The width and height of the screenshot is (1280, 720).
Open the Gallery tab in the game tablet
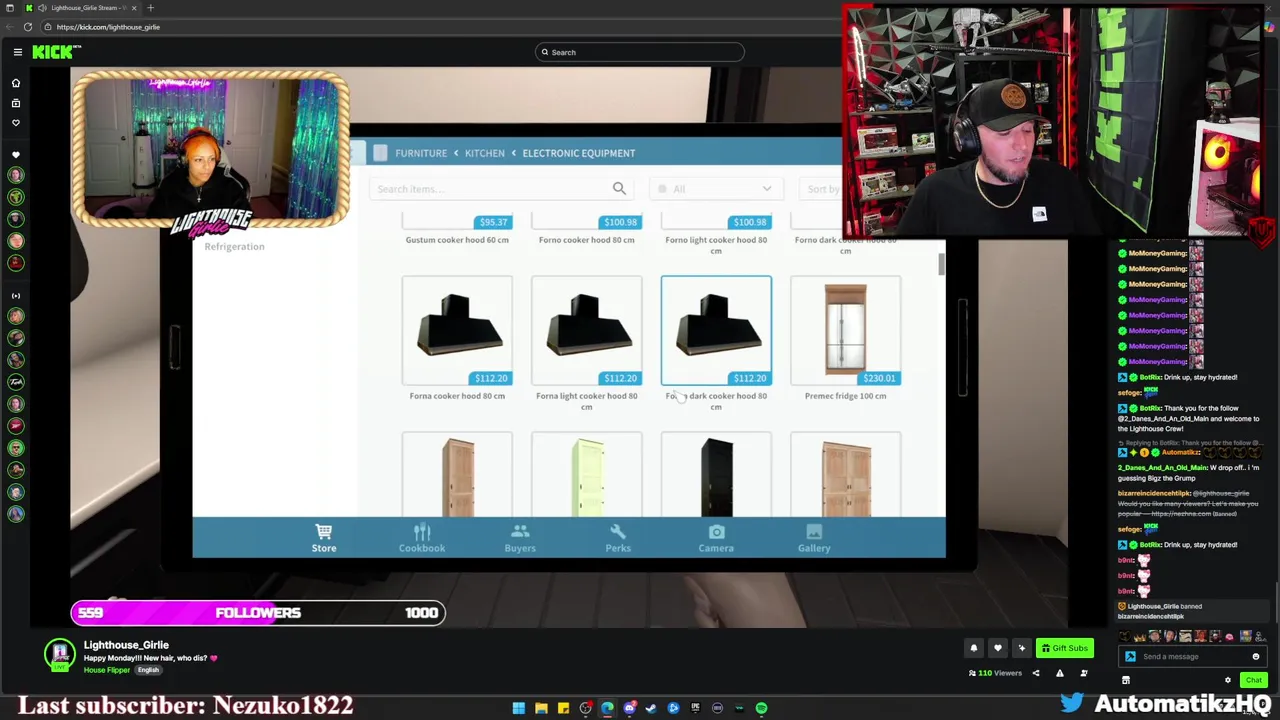pyautogui.click(x=814, y=538)
